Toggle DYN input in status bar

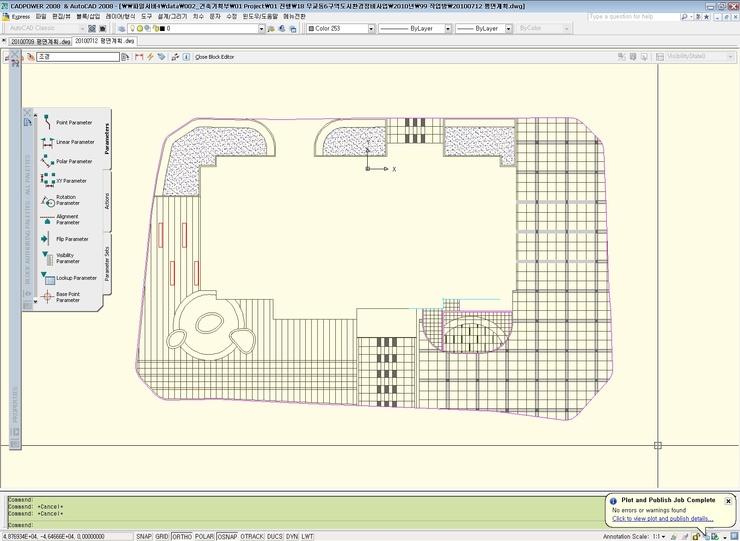(x=292, y=536)
